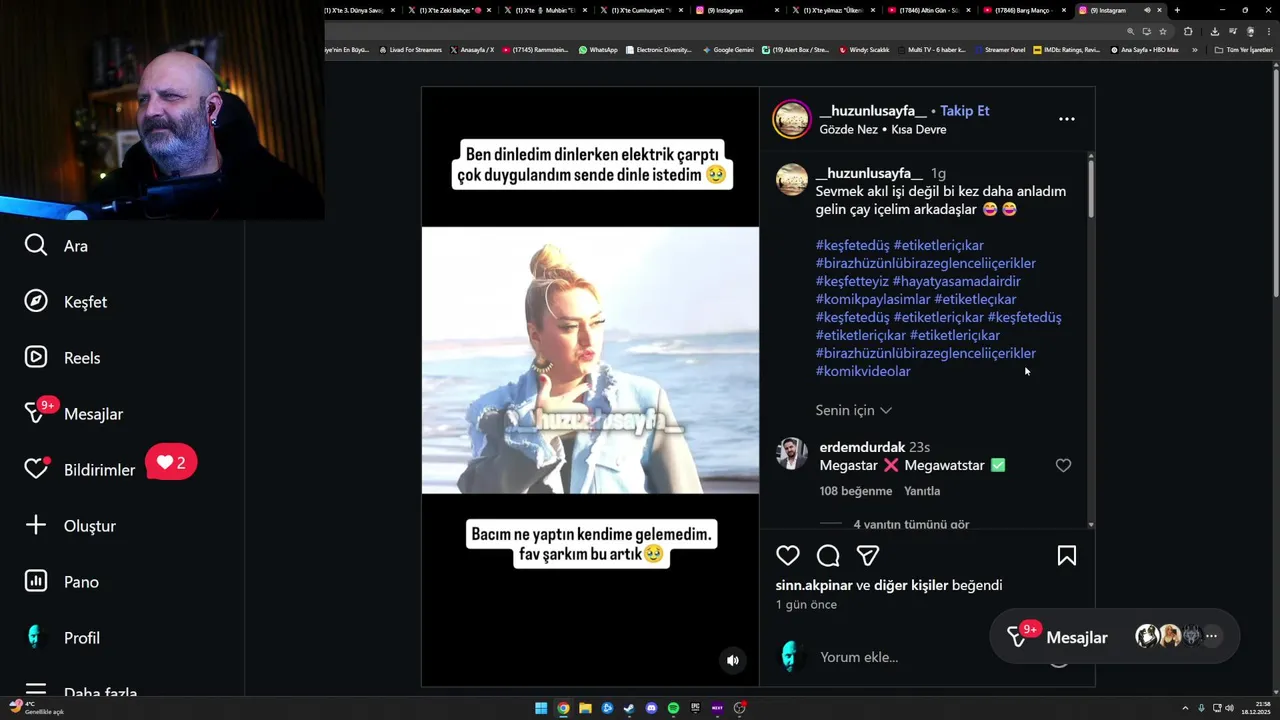1280x720 pixels.
Task: Open a new browser tab
Action: (1177, 10)
